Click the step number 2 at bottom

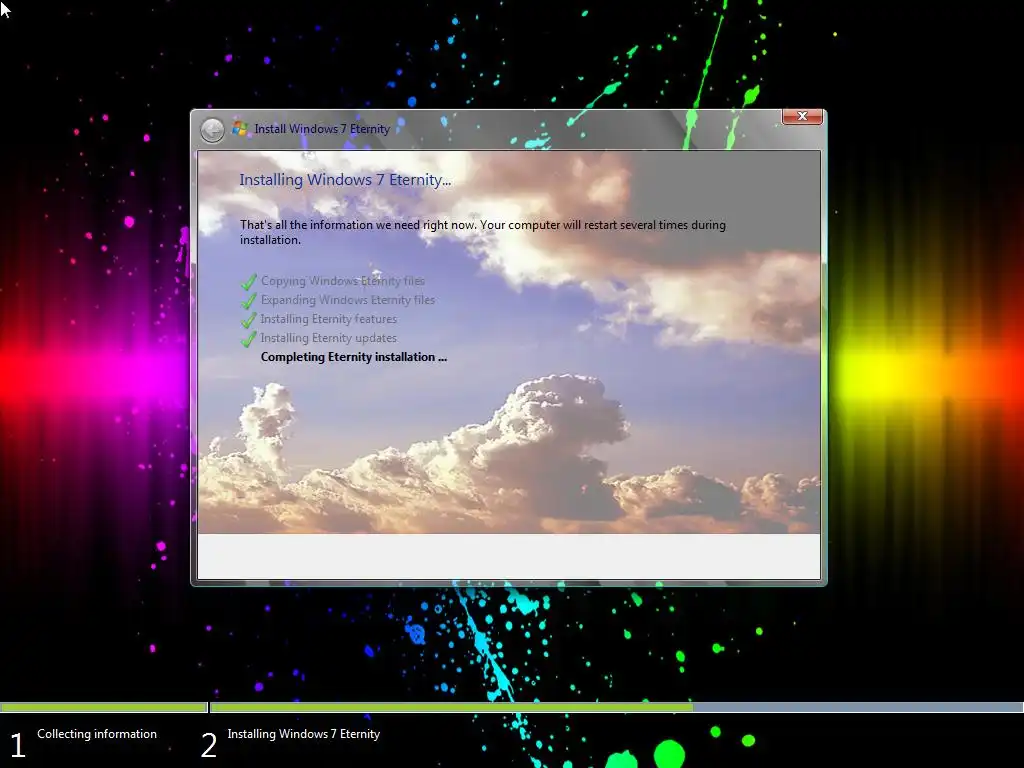pyautogui.click(x=208, y=745)
